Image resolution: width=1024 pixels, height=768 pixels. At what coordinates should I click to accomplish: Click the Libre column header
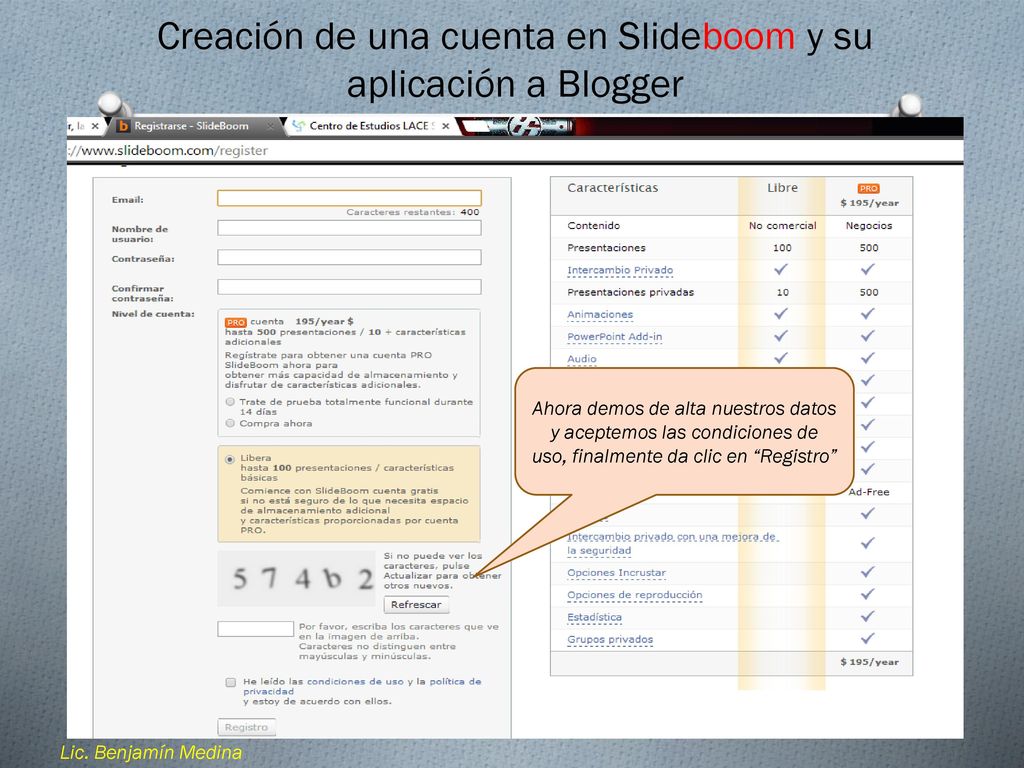tap(782, 188)
